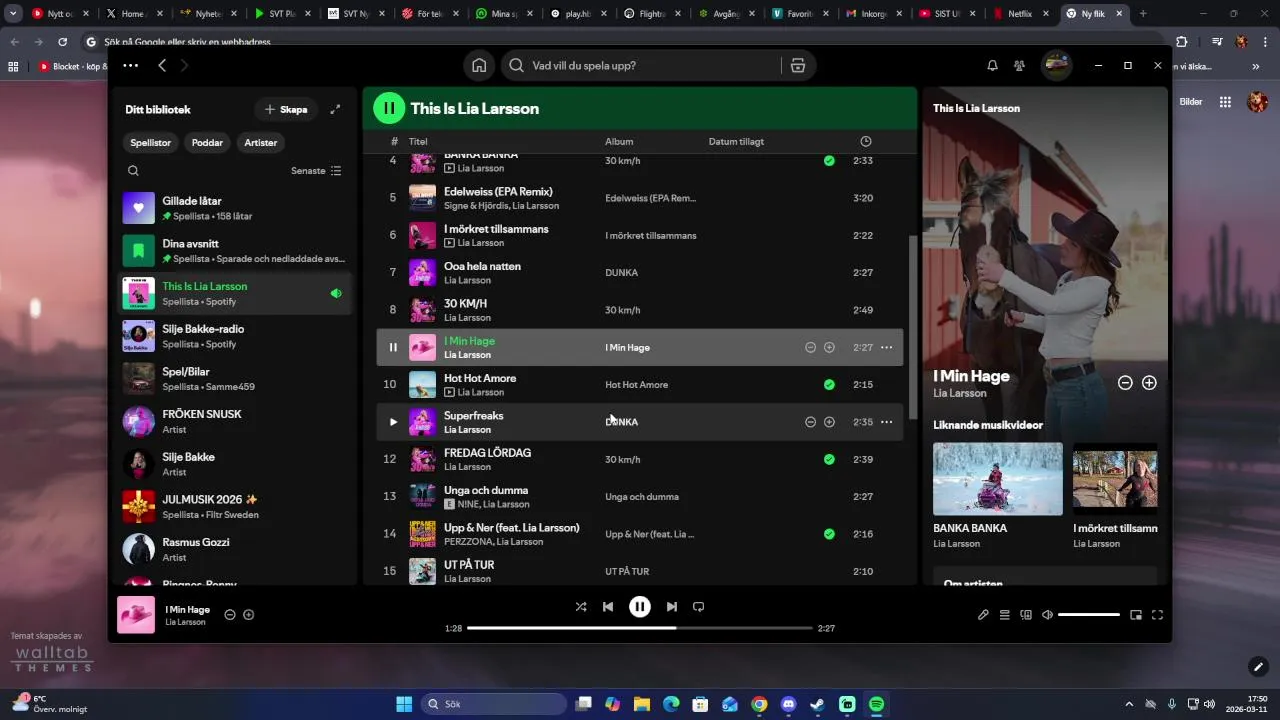Image resolution: width=1280 pixels, height=720 pixels.
Task: Switch player to fullscreen mode
Action: (1157, 615)
